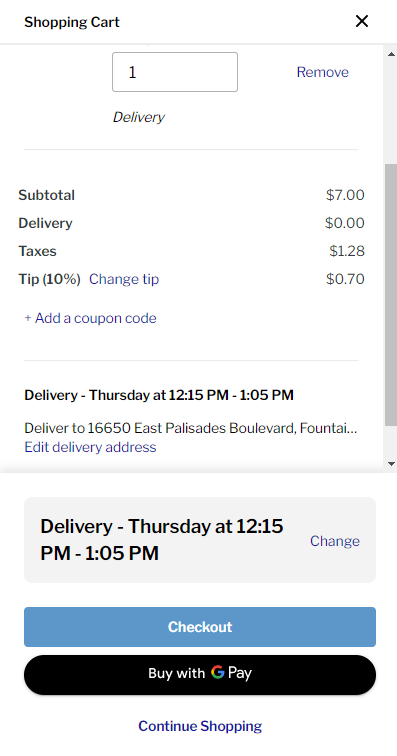Edit the delivery address

tap(90, 447)
